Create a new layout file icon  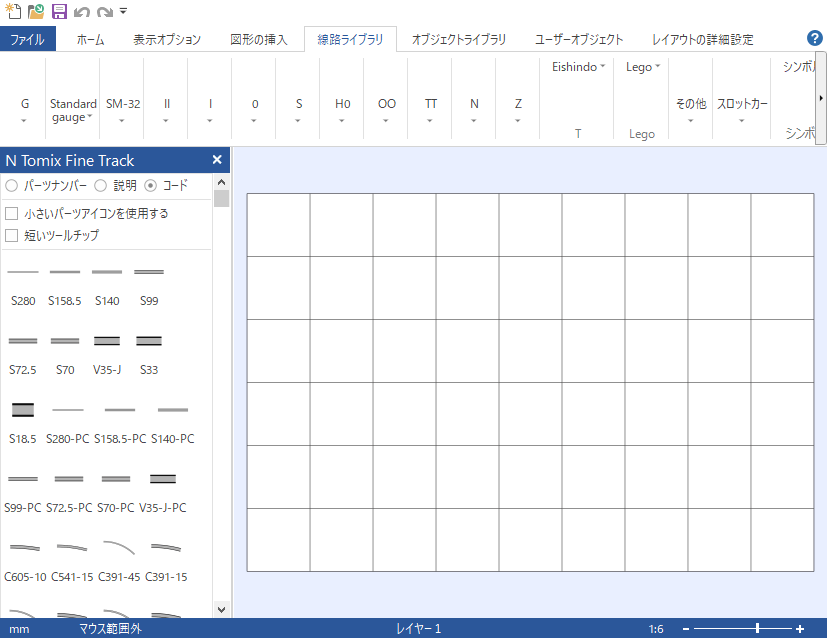13,11
